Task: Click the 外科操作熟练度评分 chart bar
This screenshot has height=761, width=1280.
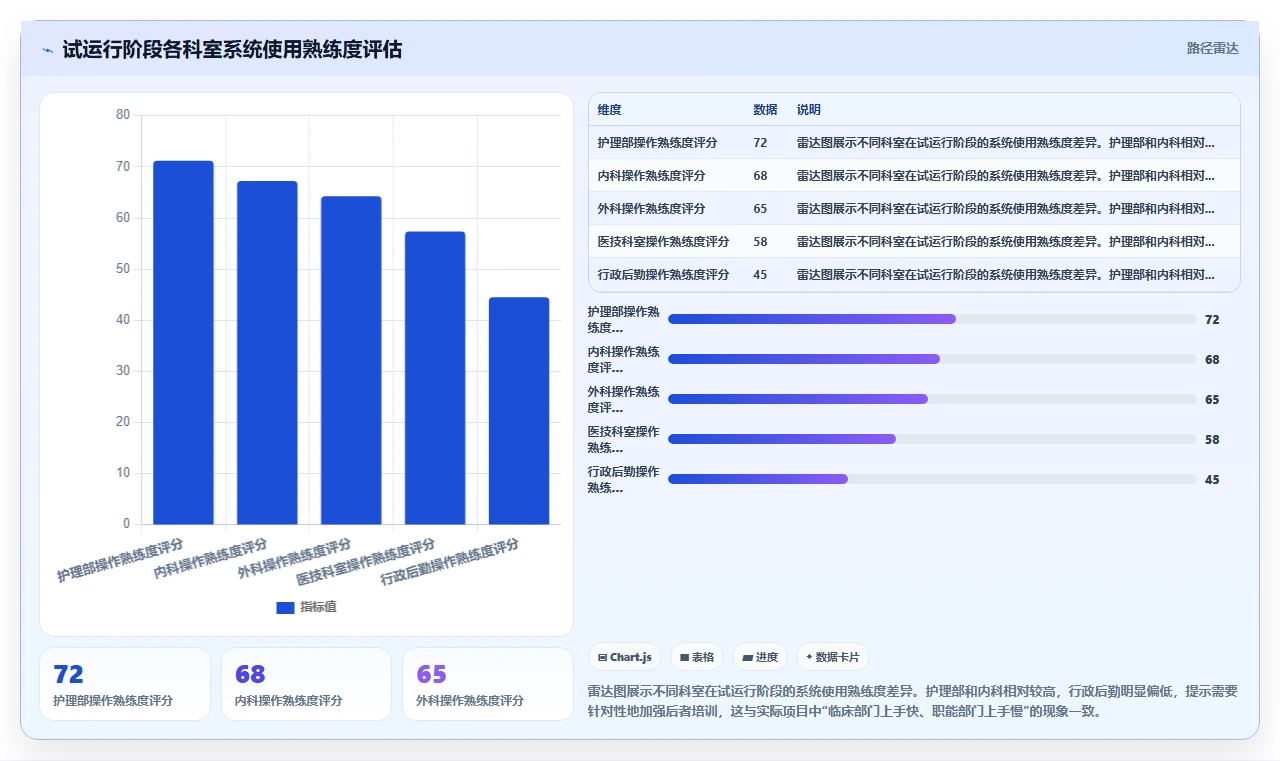Action: pyautogui.click(x=351, y=360)
